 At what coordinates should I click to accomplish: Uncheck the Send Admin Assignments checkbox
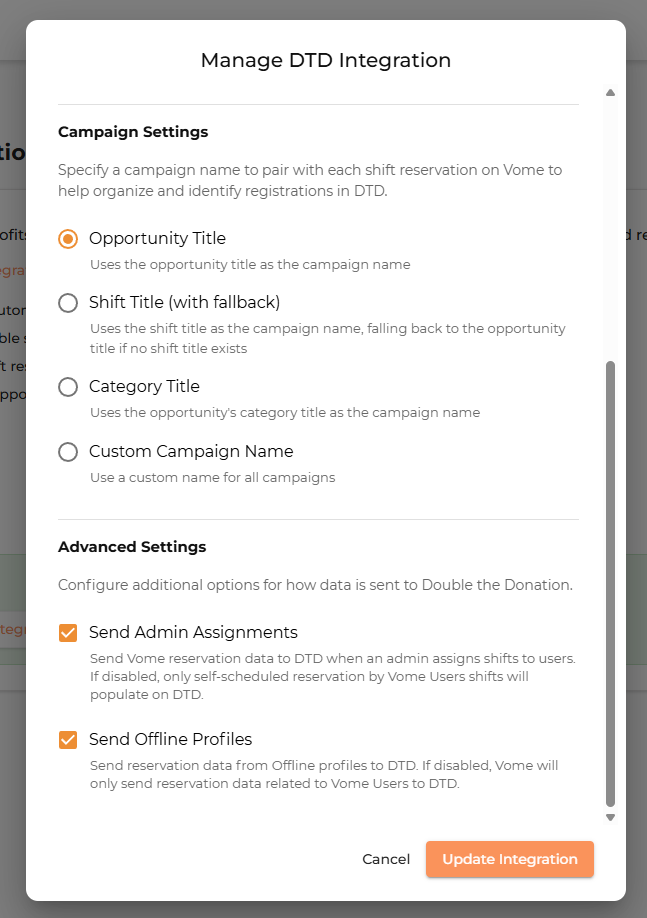(x=68, y=633)
